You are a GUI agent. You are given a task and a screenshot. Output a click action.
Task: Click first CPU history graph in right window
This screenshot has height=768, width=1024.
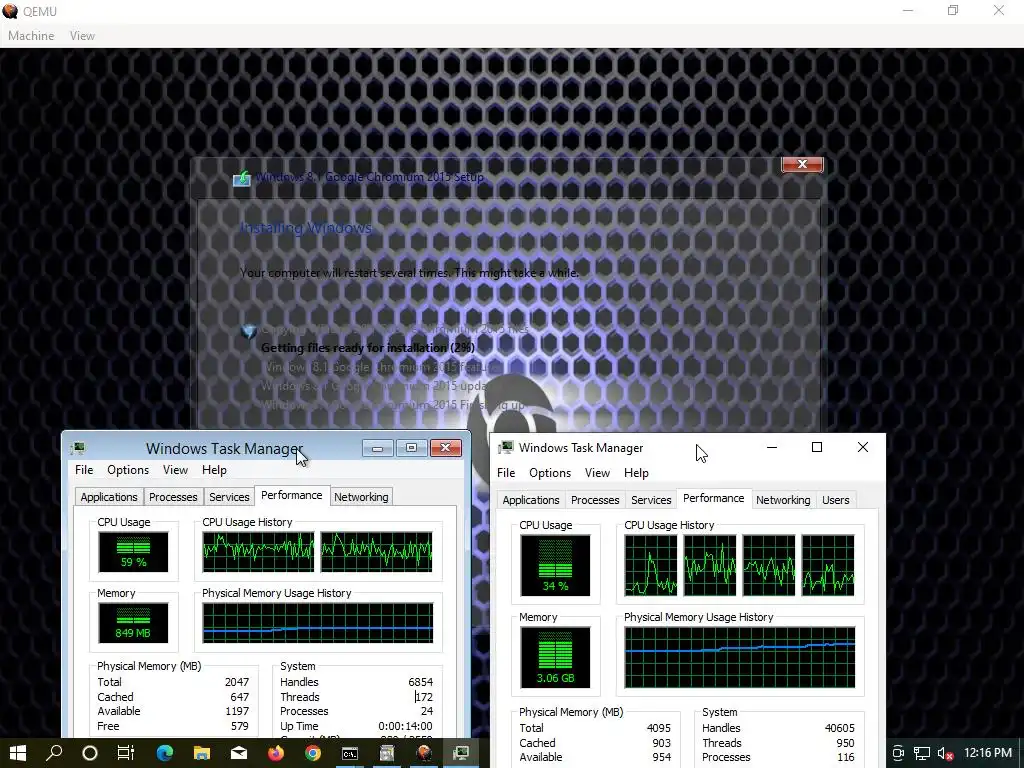651,565
